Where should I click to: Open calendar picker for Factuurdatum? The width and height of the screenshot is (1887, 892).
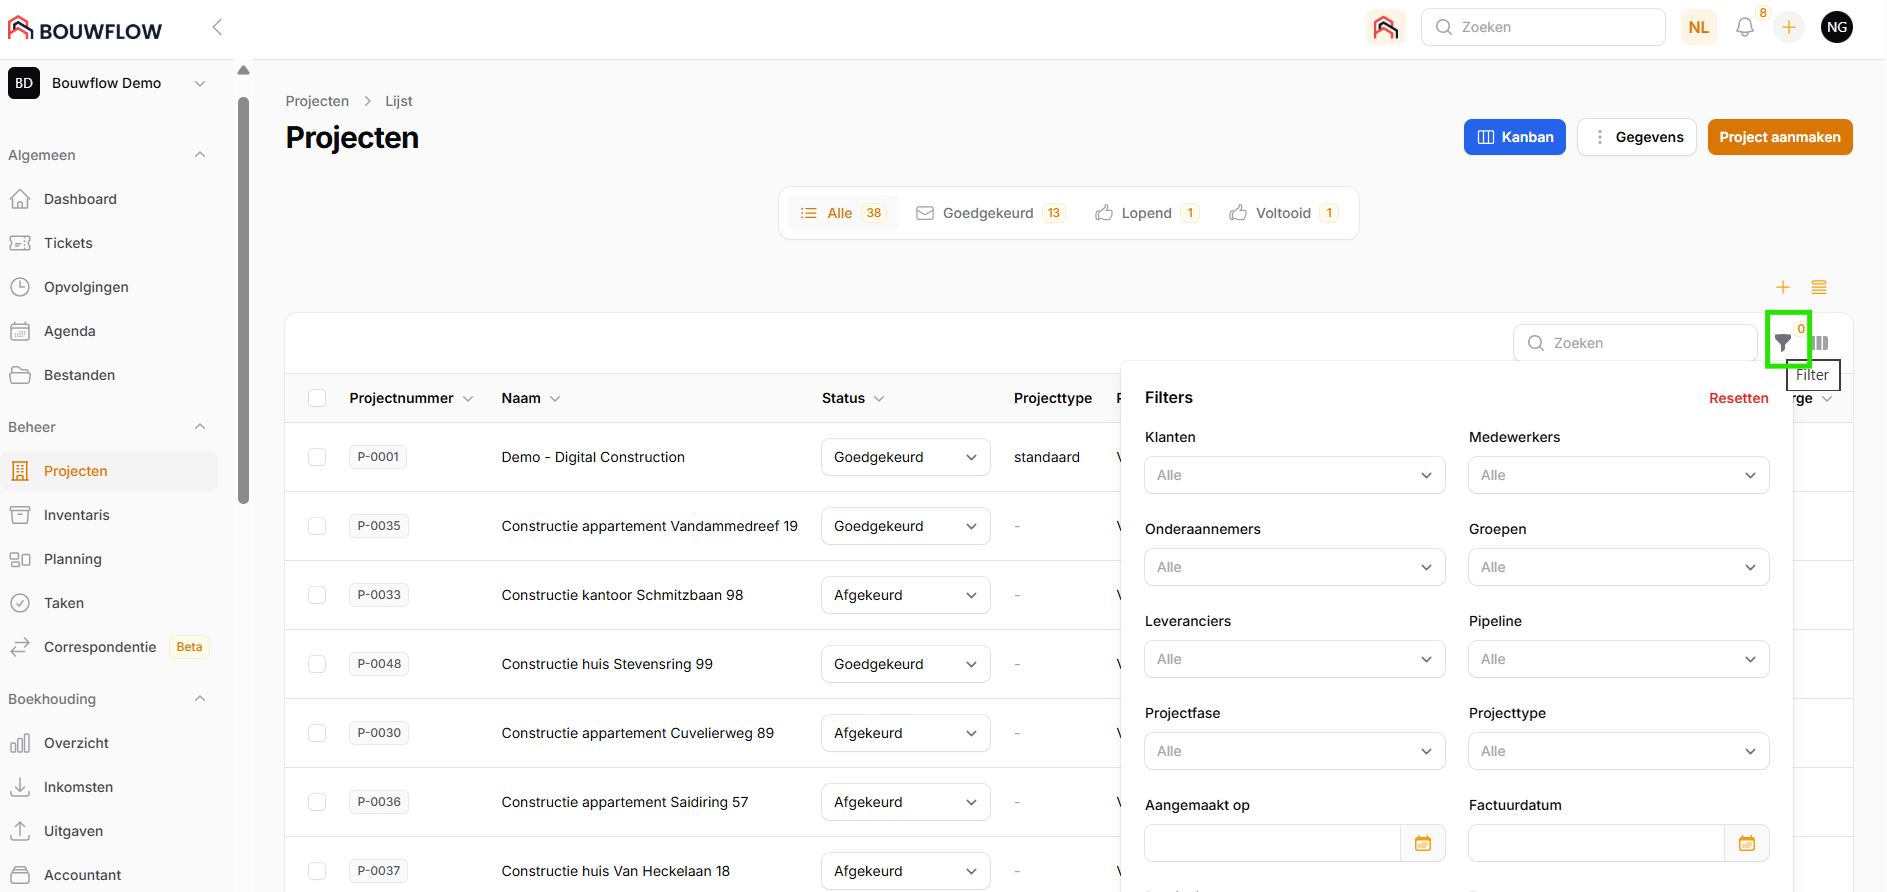[x=1747, y=843]
